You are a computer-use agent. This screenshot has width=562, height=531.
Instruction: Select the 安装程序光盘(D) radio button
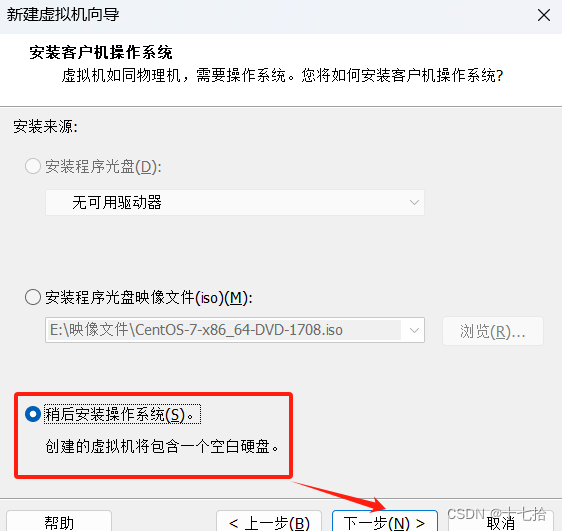coord(33,166)
